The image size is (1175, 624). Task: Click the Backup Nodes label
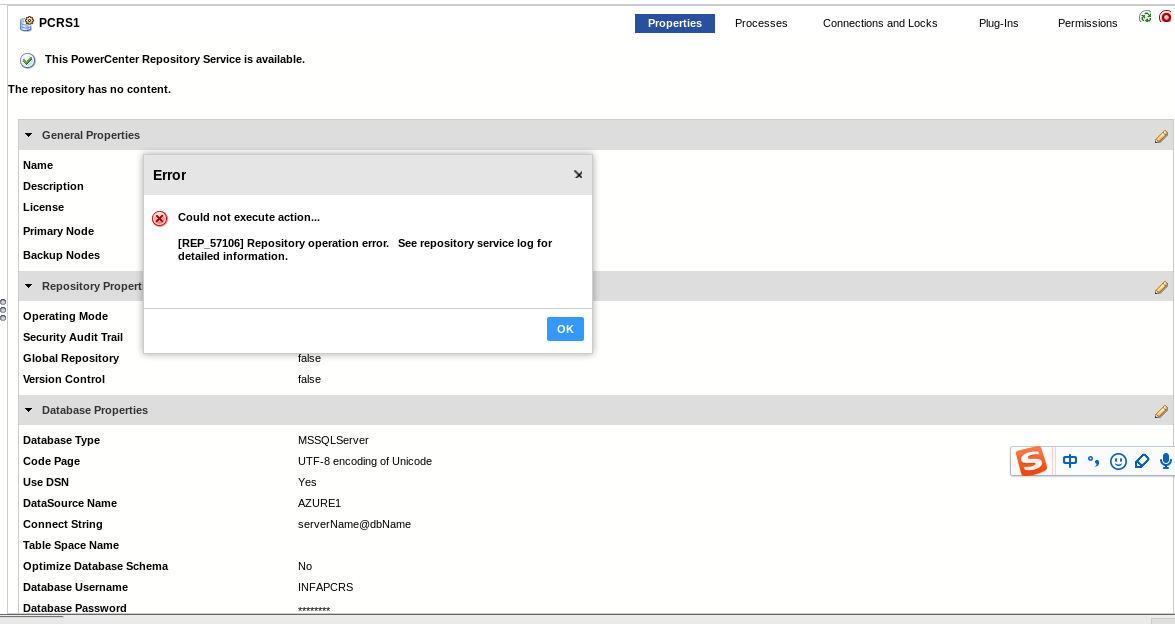(61, 255)
